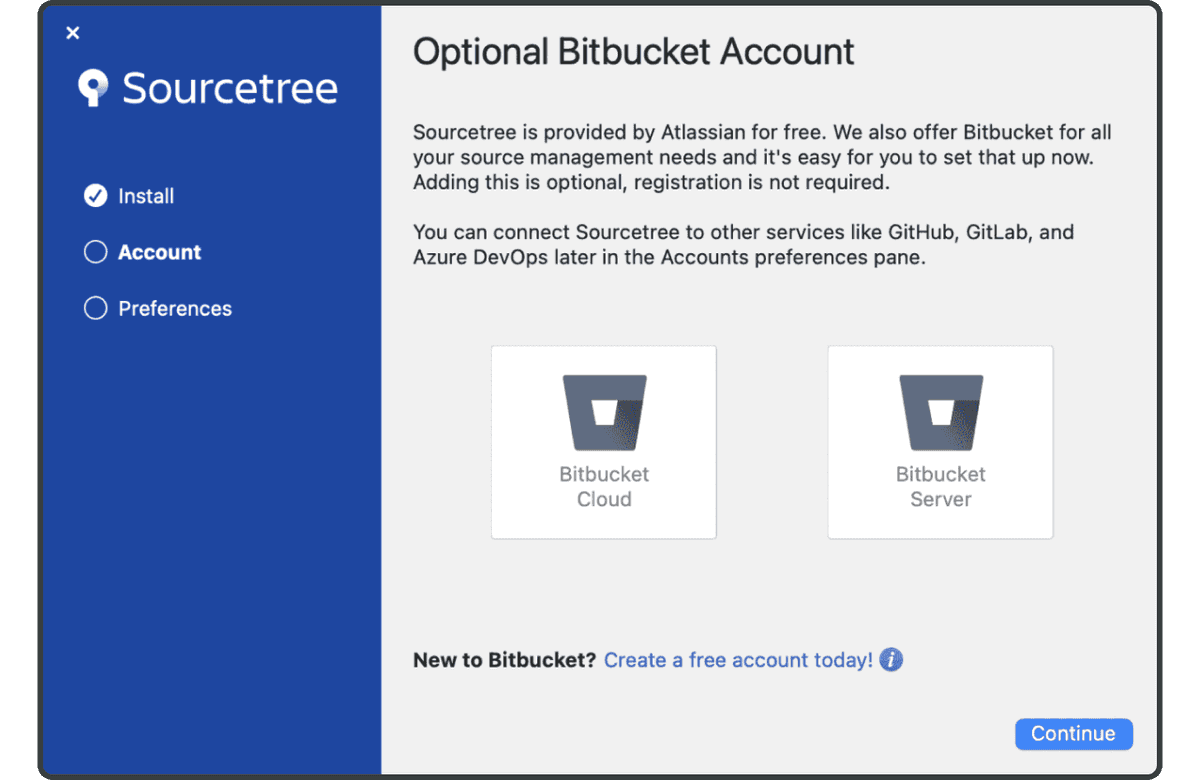Click the Preferences step label
The width and height of the screenshot is (1200, 780).
pyautogui.click(x=175, y=308)
